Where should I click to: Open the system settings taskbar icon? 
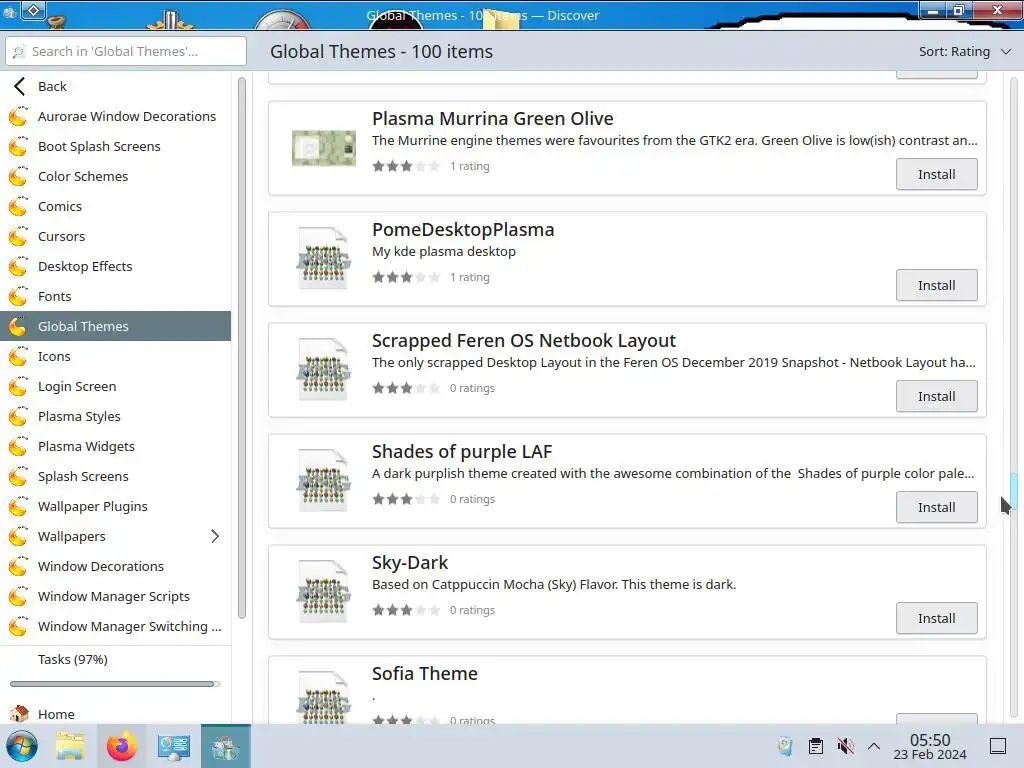pyautogui.click(x=173, y=746)
